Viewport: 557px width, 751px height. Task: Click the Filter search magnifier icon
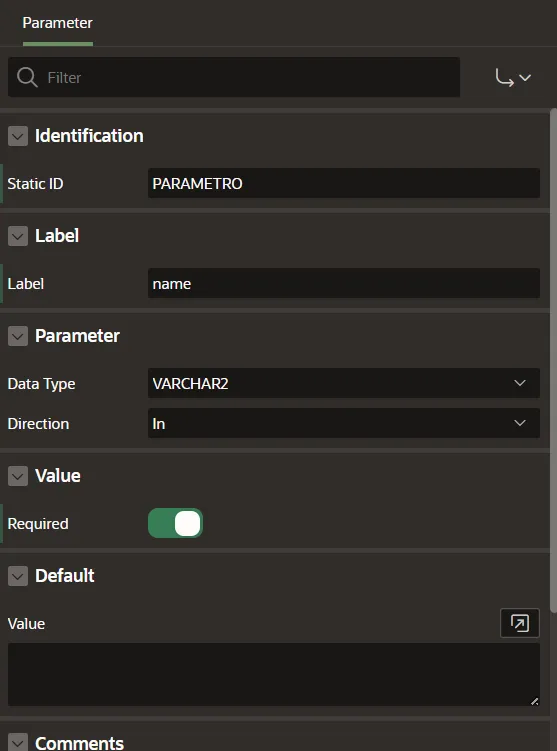27,77
